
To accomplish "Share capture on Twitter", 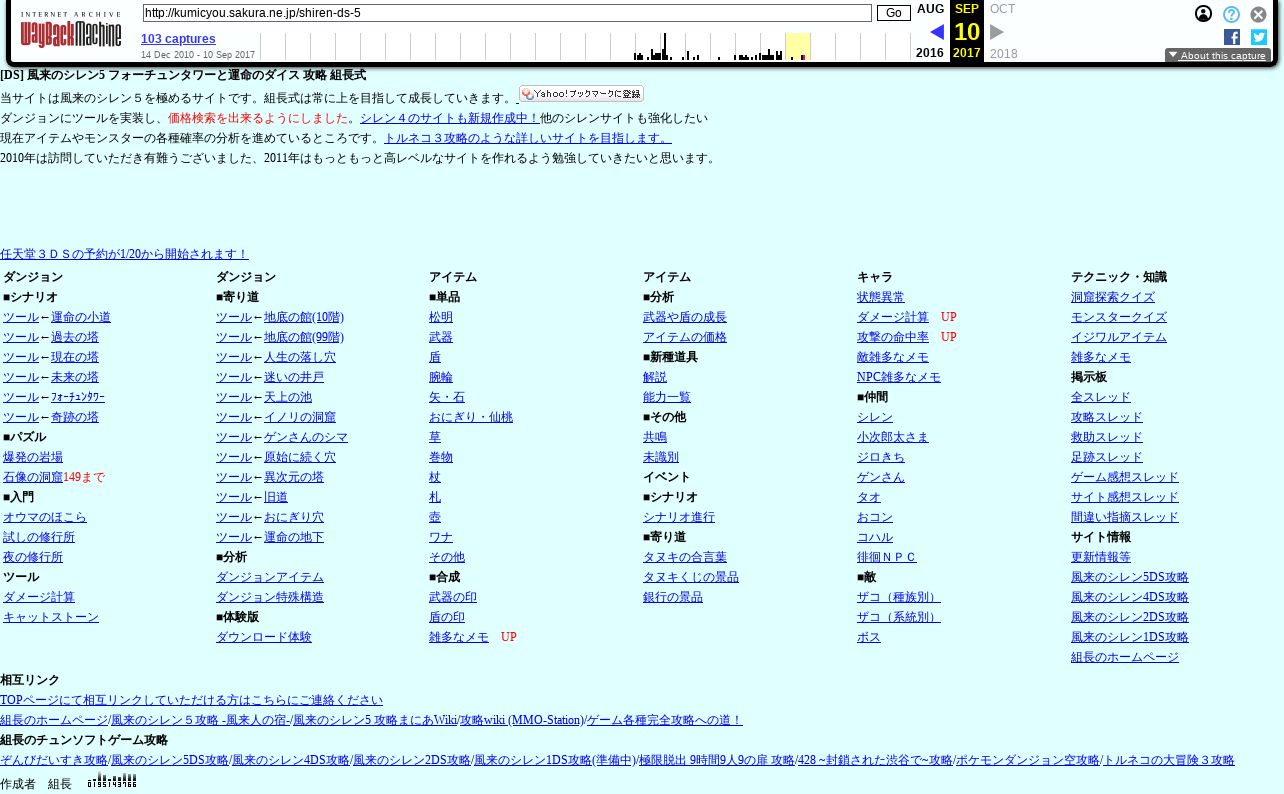I will [1258, 37].
